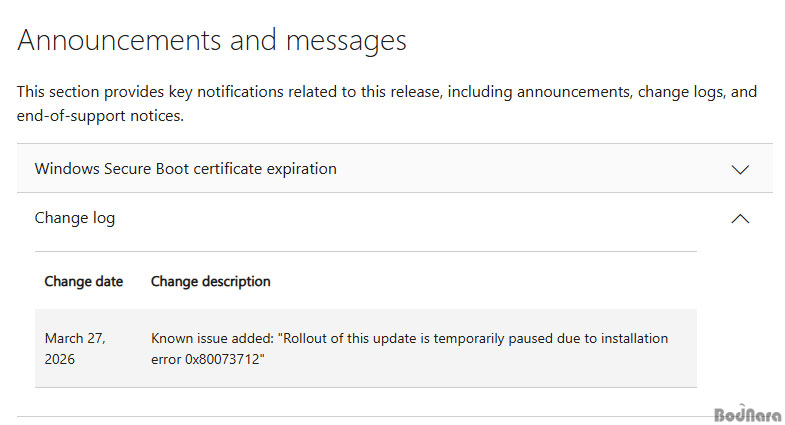
Task: Click the Change date column header
Action: 84,282
